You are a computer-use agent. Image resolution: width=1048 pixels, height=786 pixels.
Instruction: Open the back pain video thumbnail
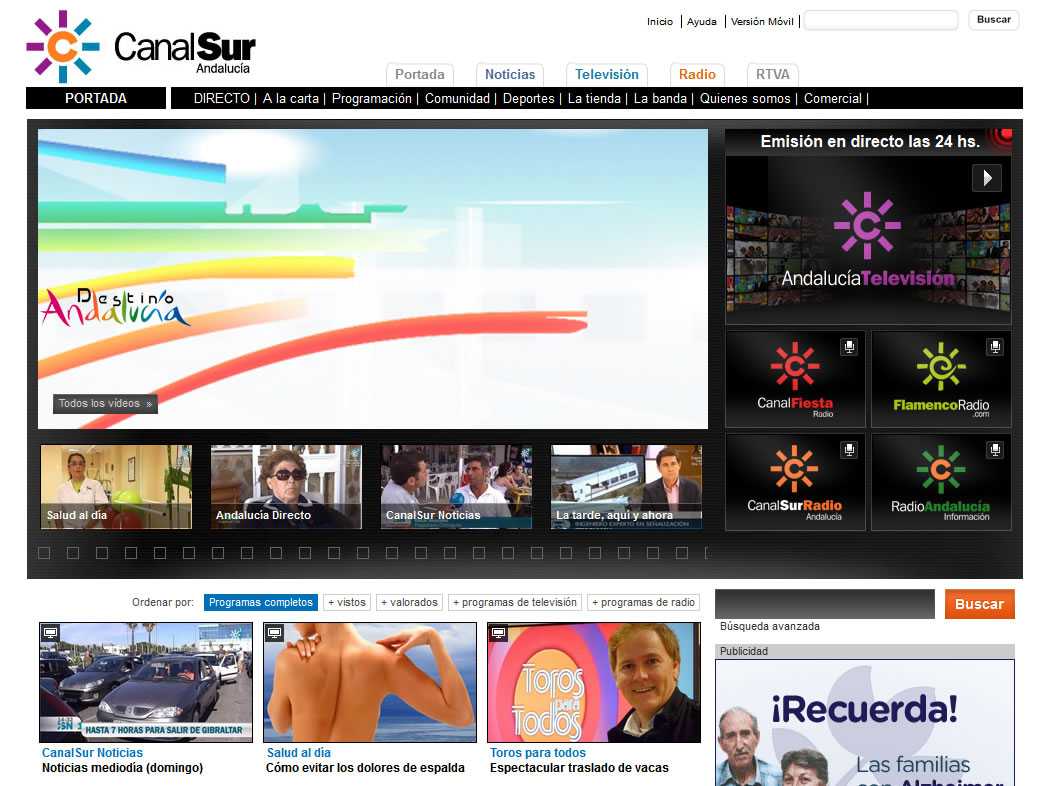(x=370, y=682)
